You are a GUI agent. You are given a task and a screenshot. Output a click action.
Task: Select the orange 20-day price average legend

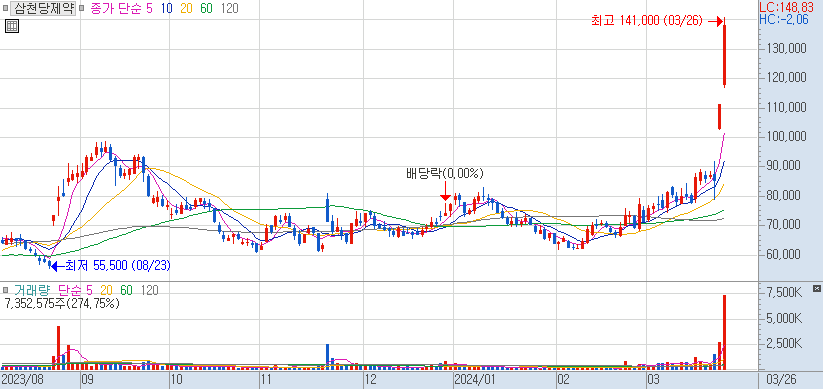(187, 9)
